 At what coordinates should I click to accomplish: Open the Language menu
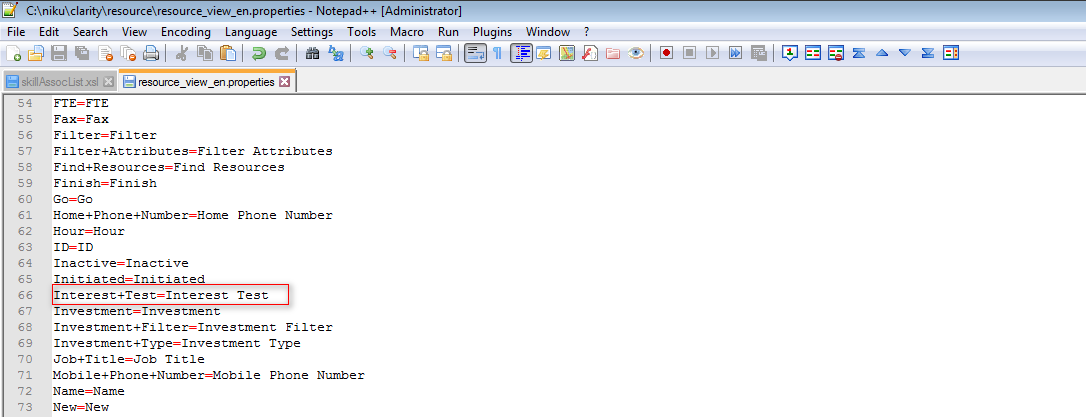click(x=251, y=32)
